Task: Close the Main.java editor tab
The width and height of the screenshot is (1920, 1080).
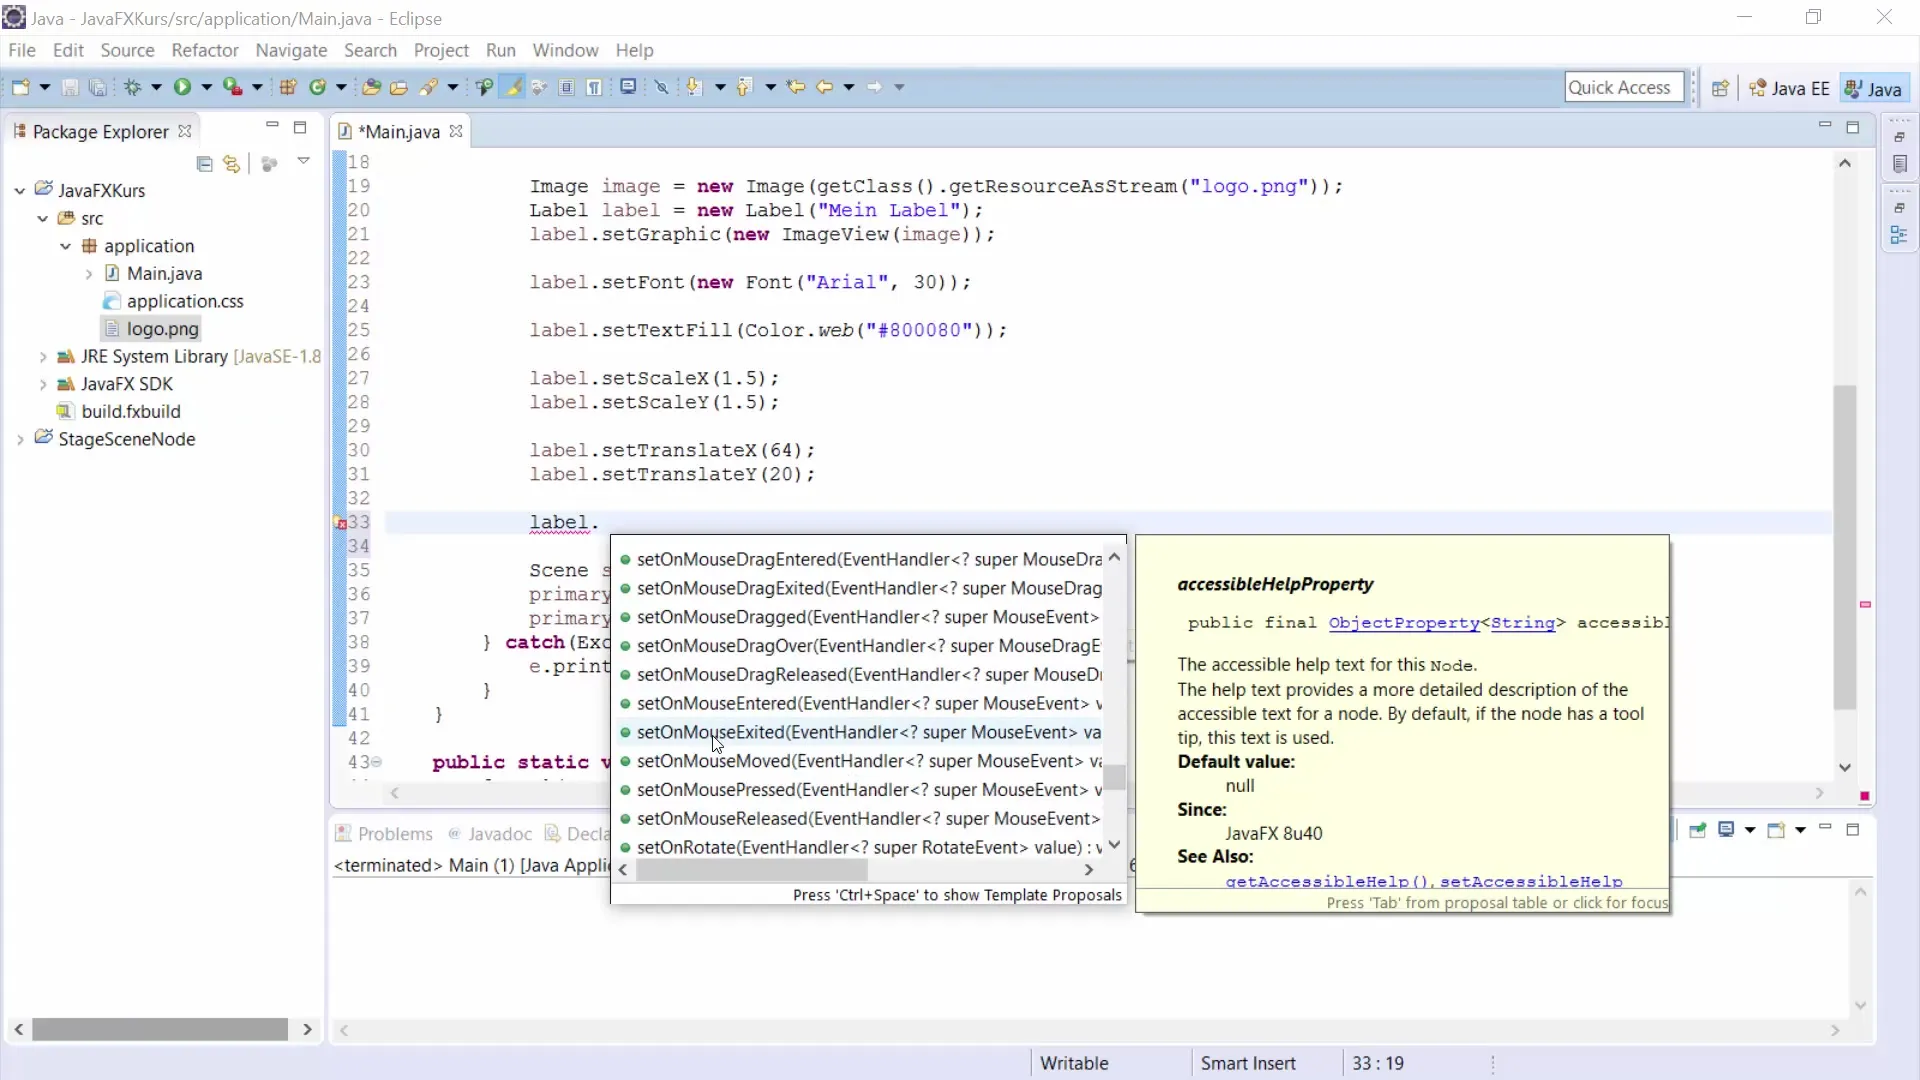Action: point(456,131)
